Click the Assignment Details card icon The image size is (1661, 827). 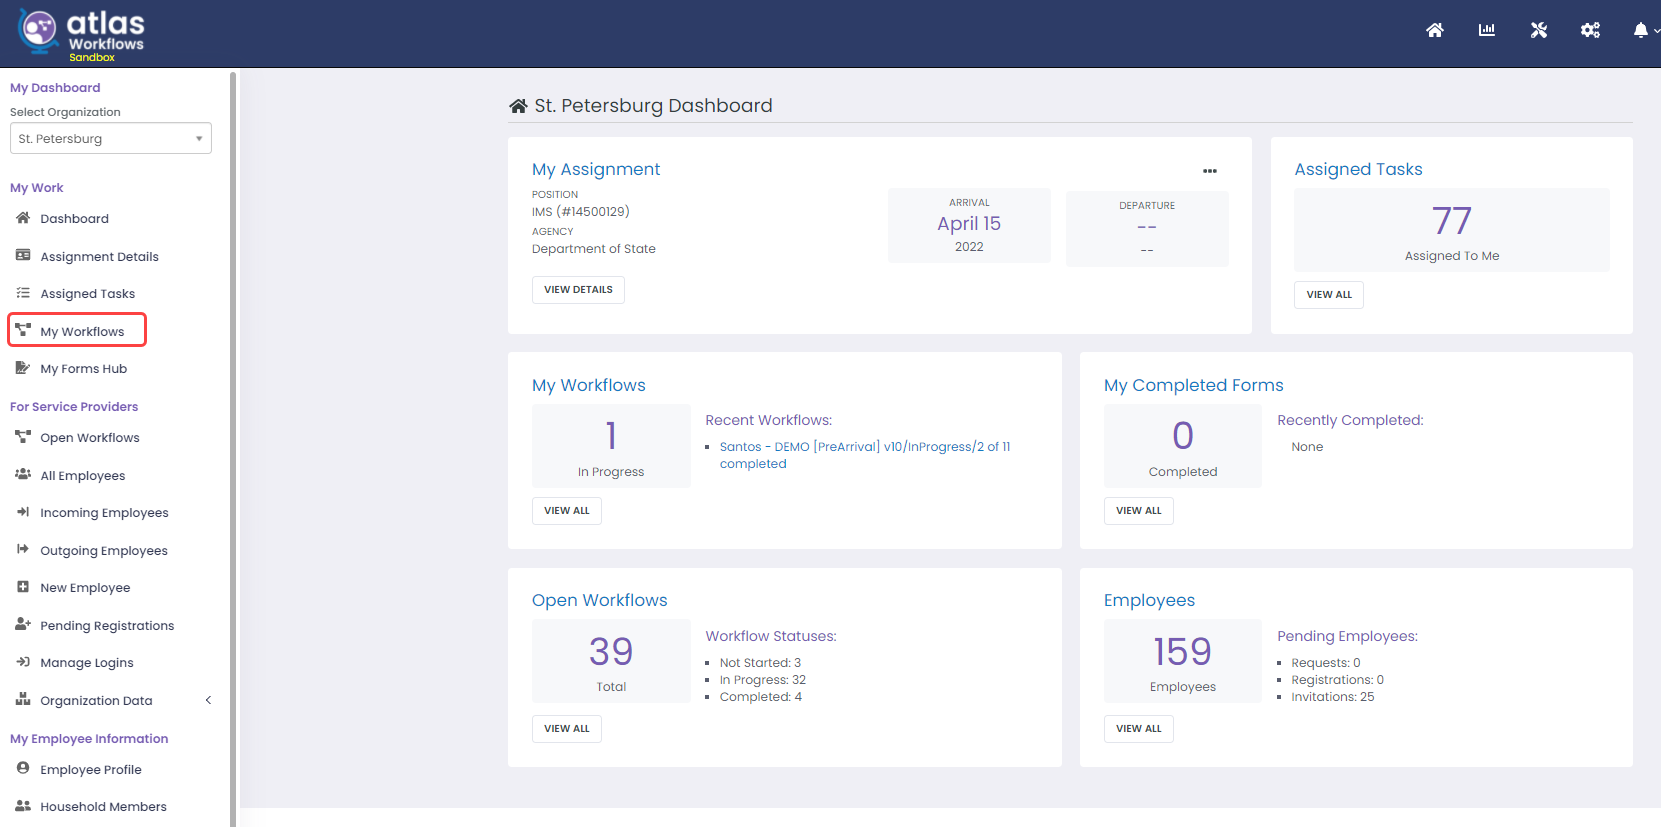23,255
